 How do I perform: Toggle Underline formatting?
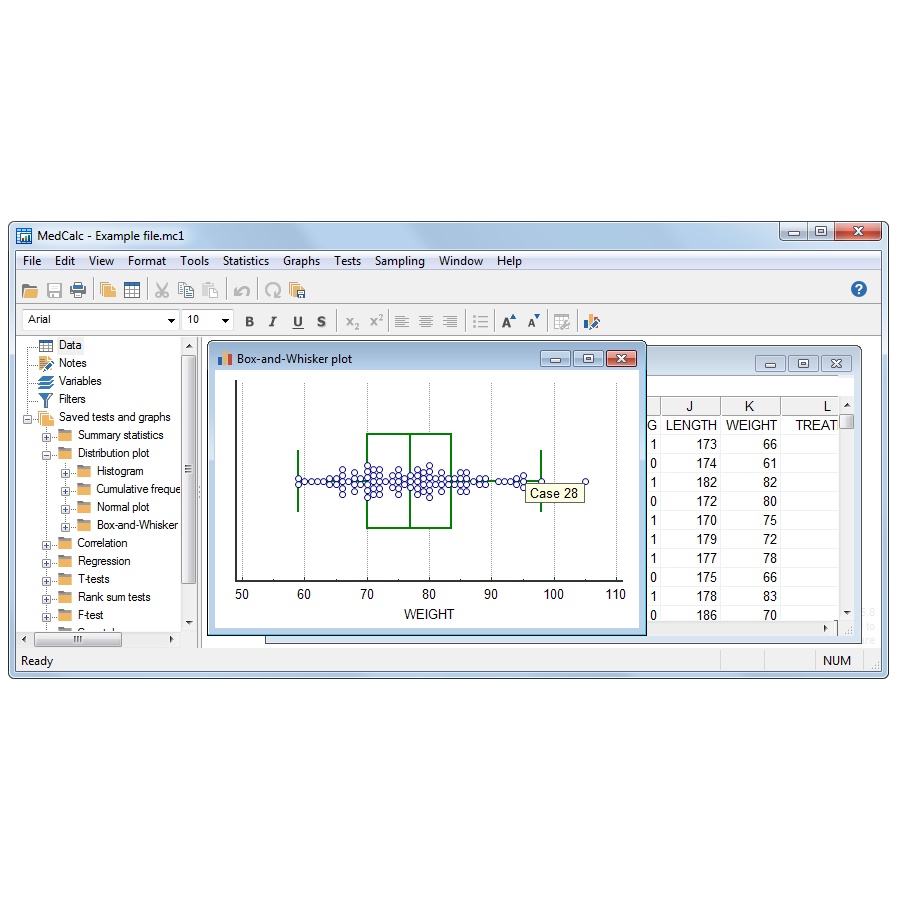(297, 322)
